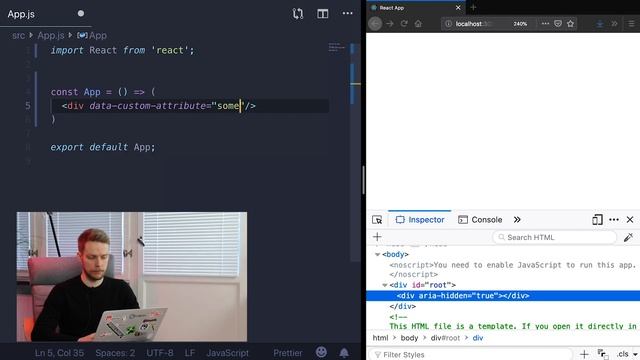
Task: Click line number 5 in the gutter
Action: tap(28, 106)
